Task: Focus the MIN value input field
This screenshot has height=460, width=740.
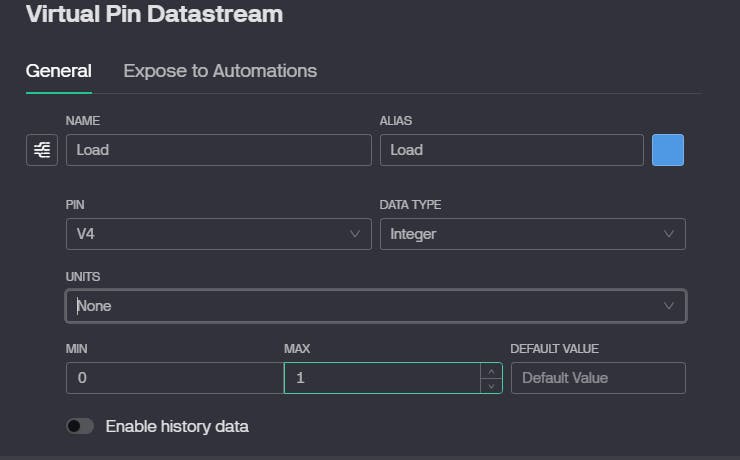Action: tap(174, 378)
